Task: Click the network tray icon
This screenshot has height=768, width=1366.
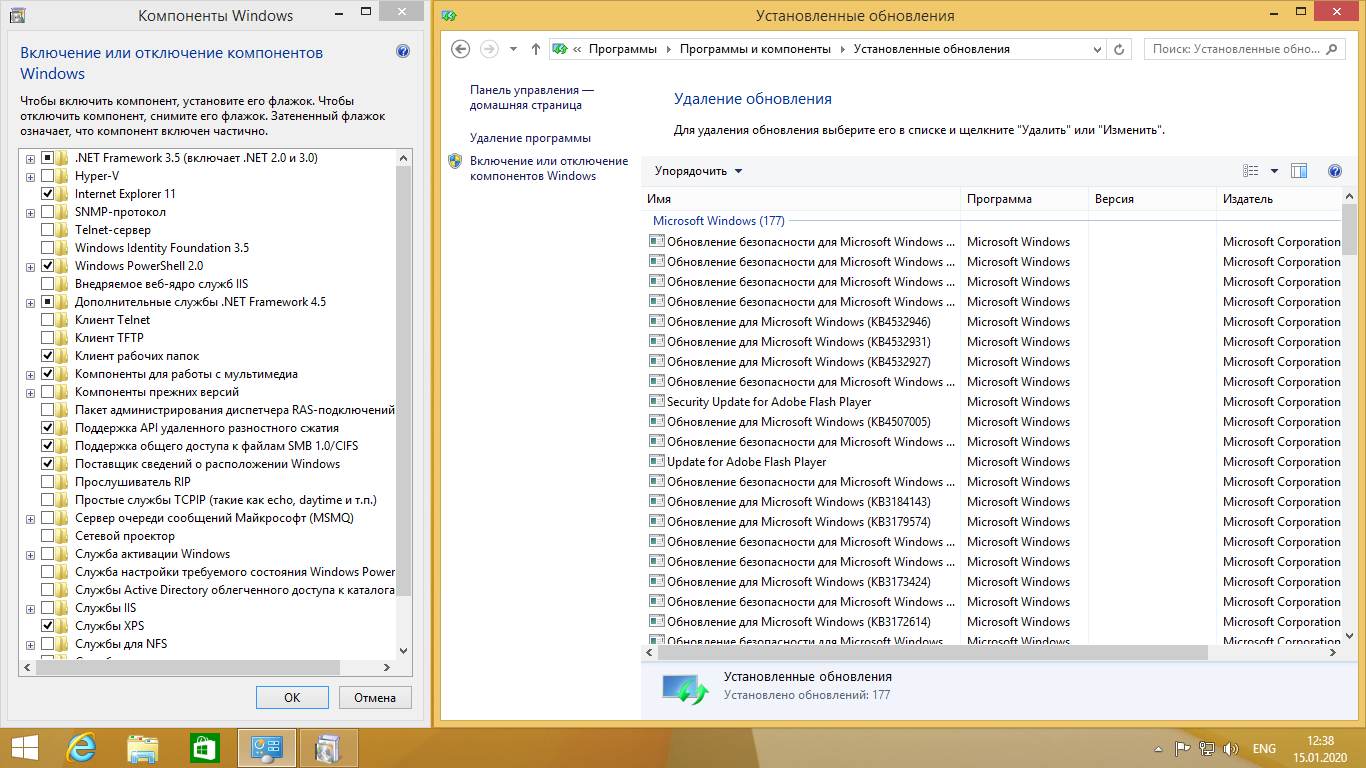Action: [1208, 749]
